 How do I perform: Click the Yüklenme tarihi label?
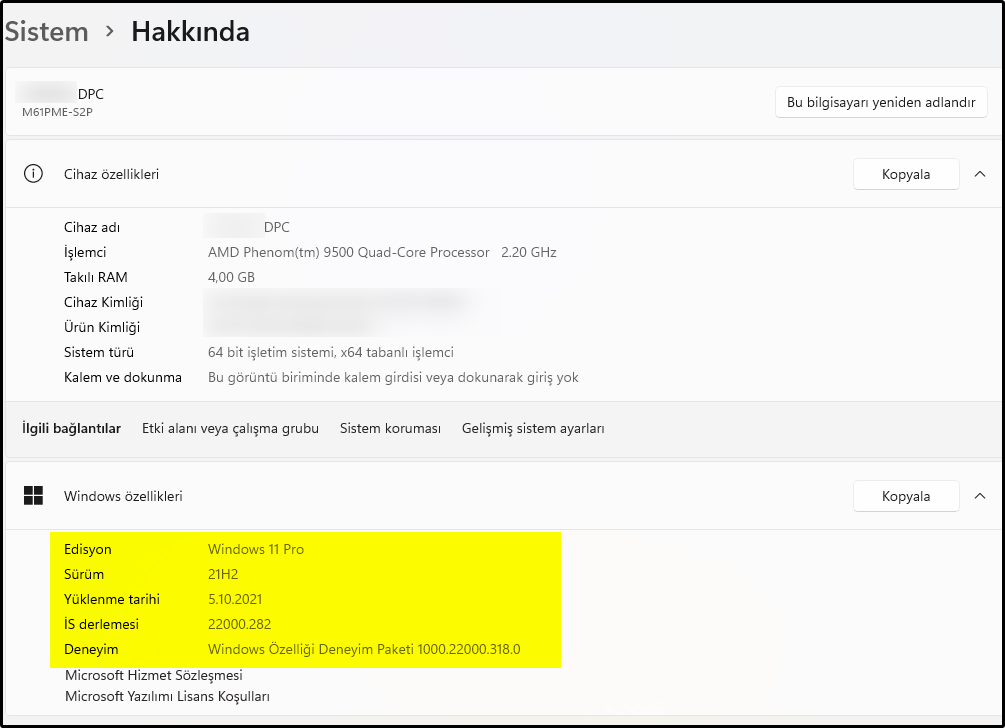[112, 599]
